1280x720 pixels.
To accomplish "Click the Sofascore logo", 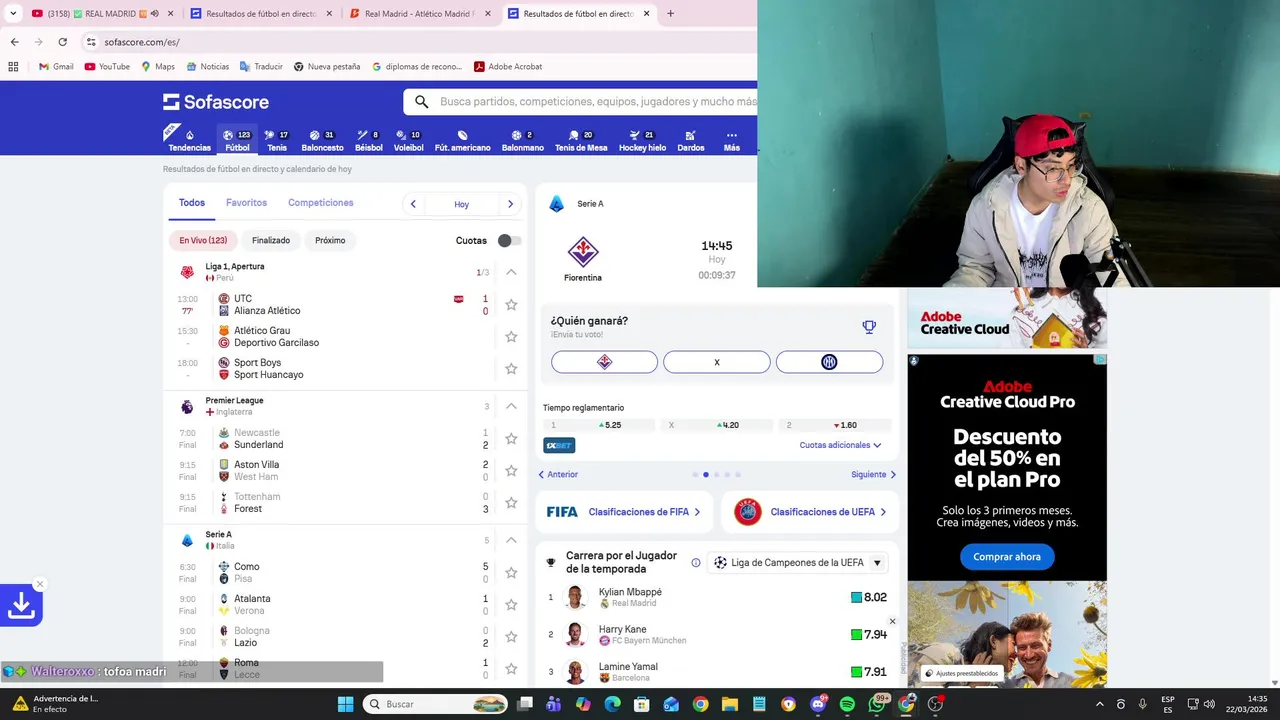I will (216, 102).
